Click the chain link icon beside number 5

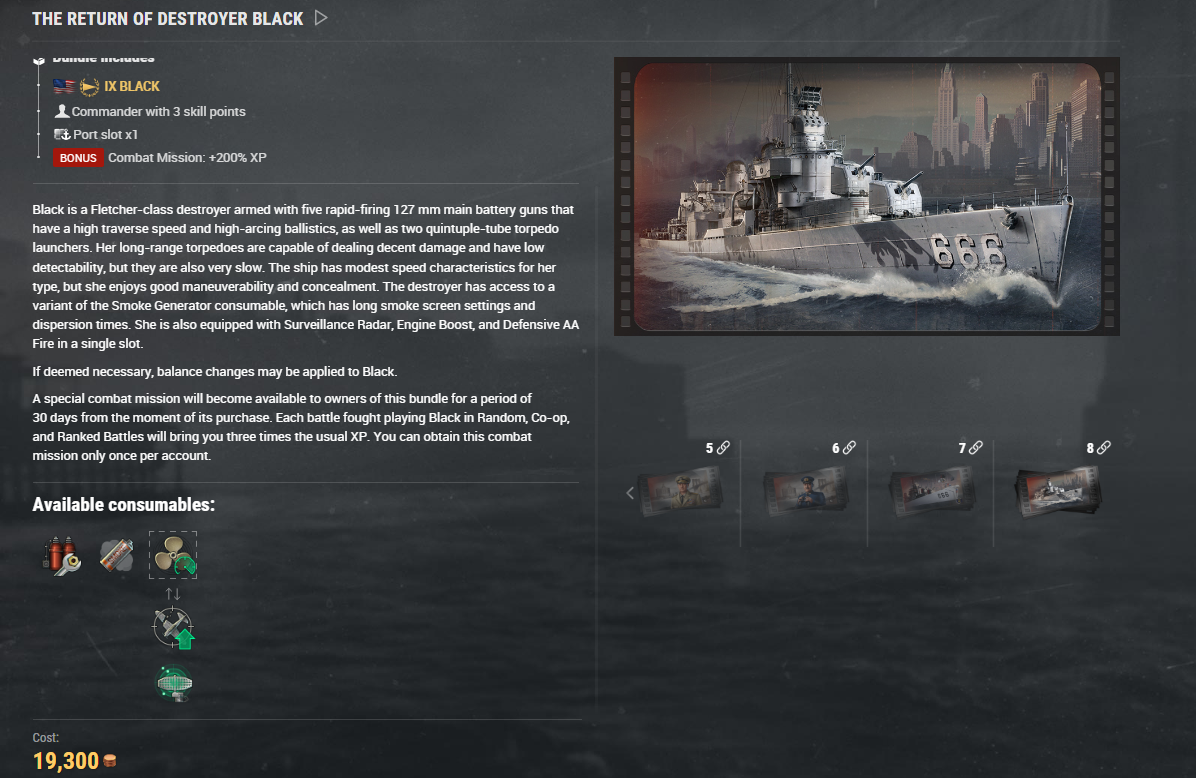[x=723, y=448]
